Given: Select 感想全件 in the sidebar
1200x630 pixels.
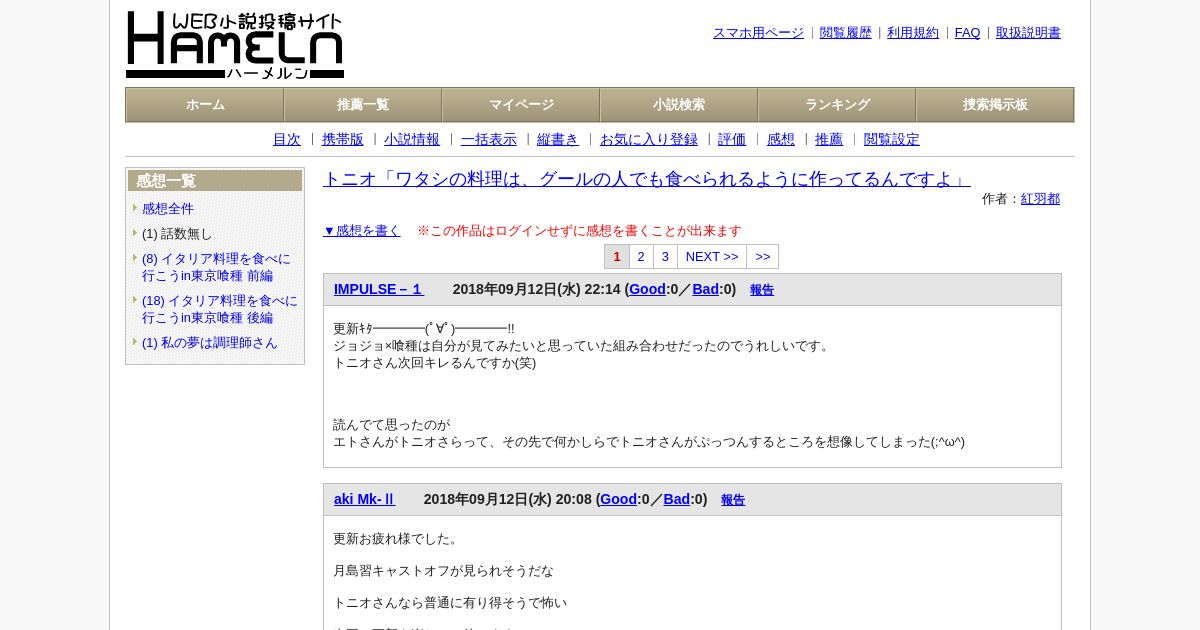Looking at the screenshot, I should tap(168, 209).
